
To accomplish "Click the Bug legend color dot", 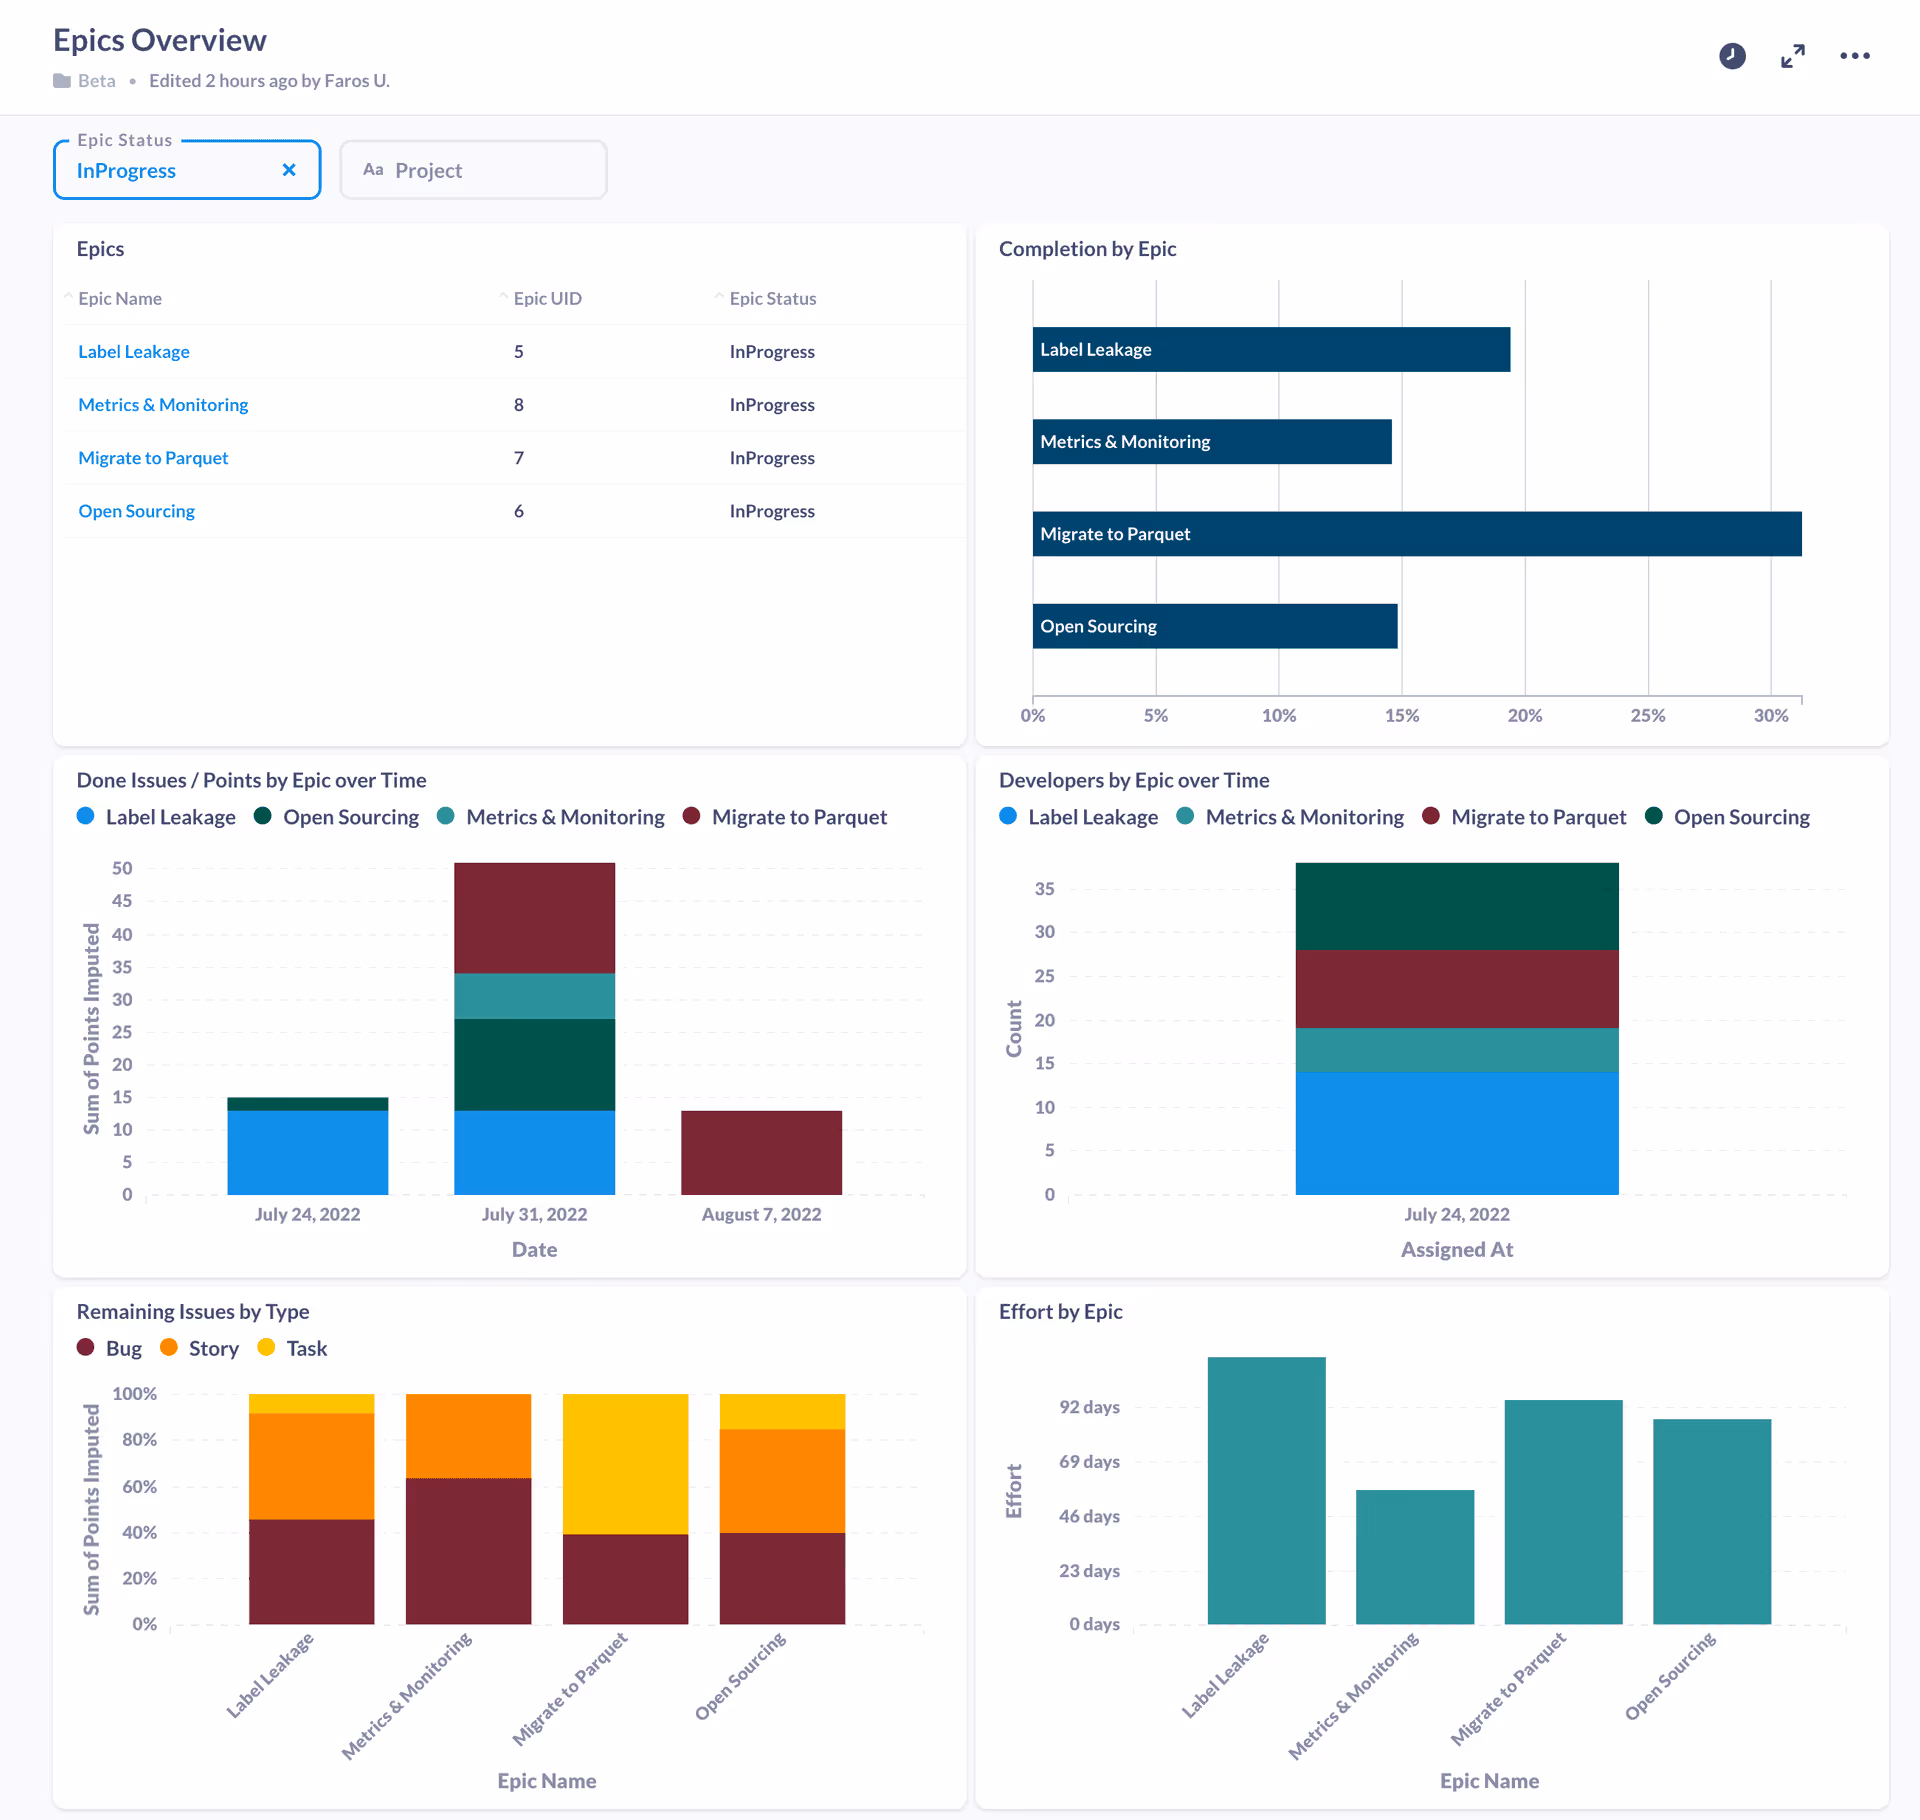I will pos(86,1348).
